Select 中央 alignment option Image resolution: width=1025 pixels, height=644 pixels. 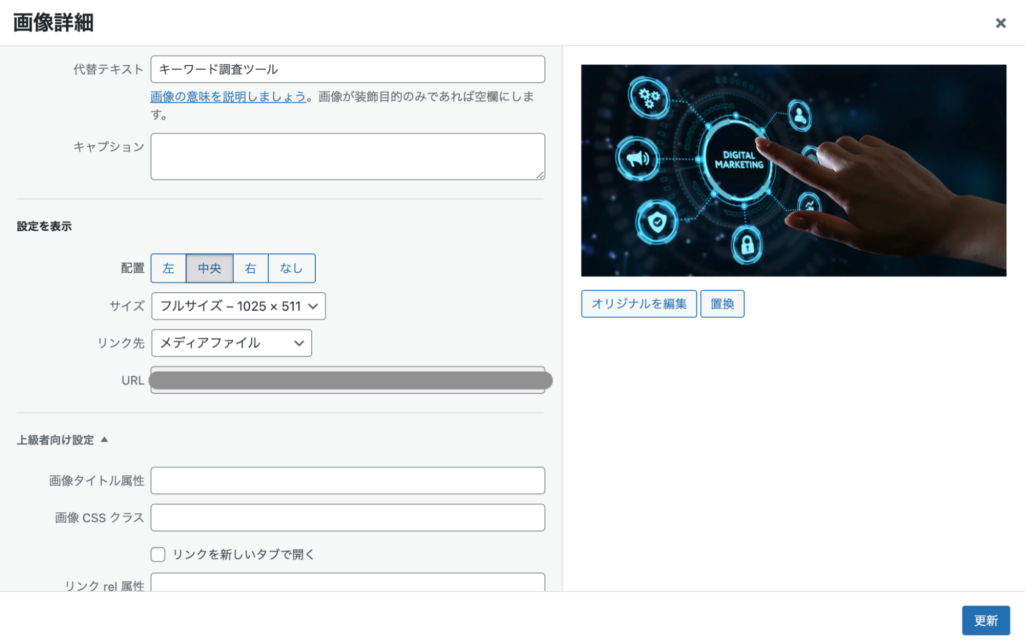click(209, 268)
